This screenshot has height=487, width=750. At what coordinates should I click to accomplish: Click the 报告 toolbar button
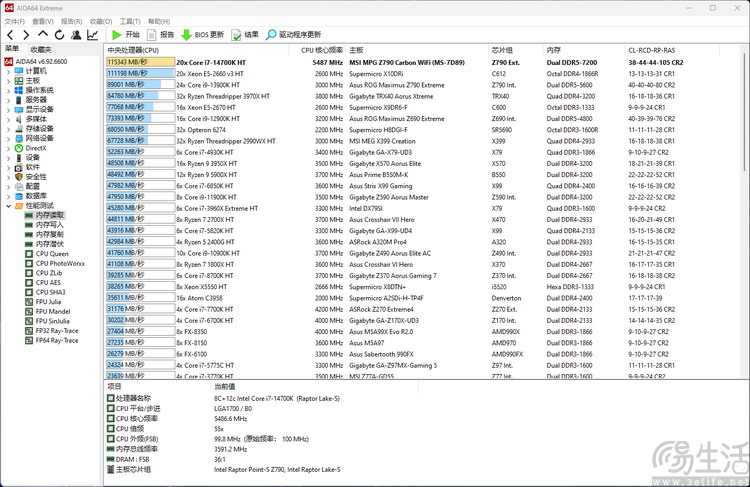160,34
